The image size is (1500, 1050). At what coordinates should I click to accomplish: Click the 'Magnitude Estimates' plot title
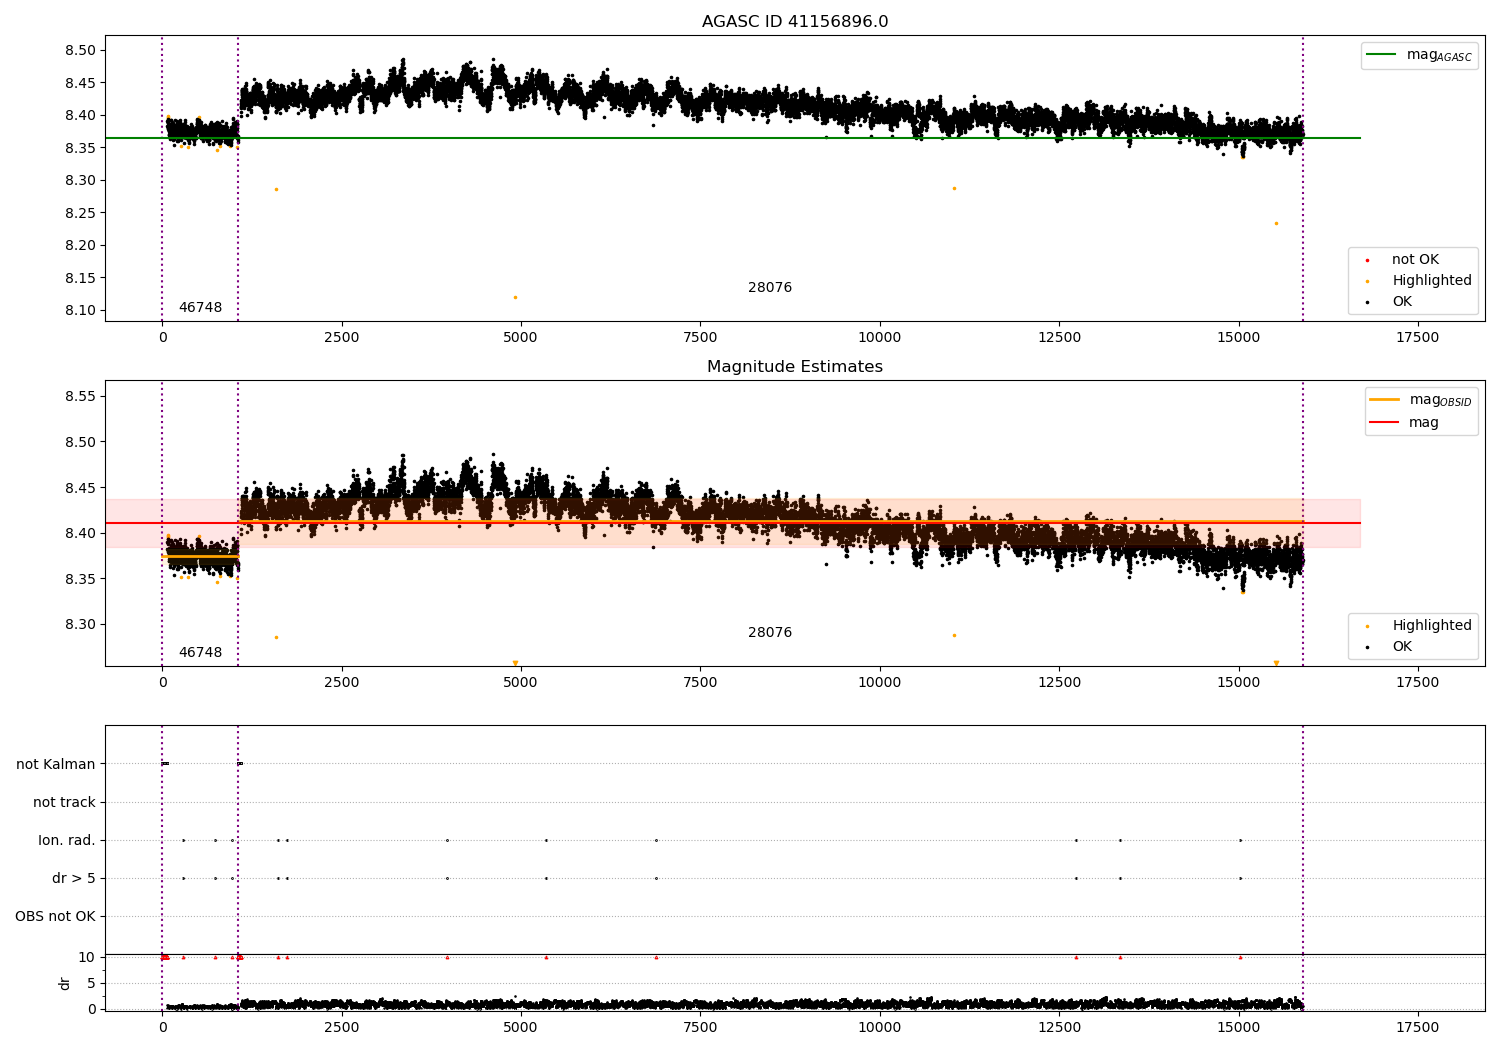click(795, 367)
